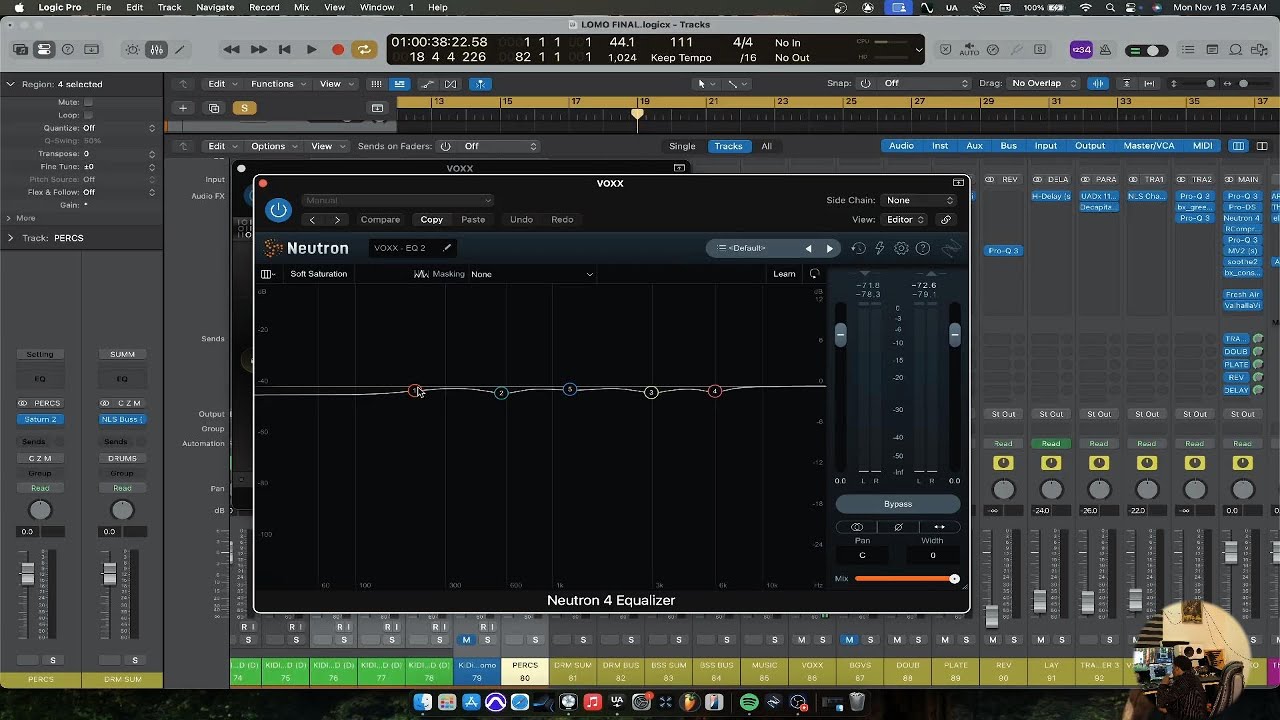Toggle the Inspector icon in control bar

tap(44, 49)
